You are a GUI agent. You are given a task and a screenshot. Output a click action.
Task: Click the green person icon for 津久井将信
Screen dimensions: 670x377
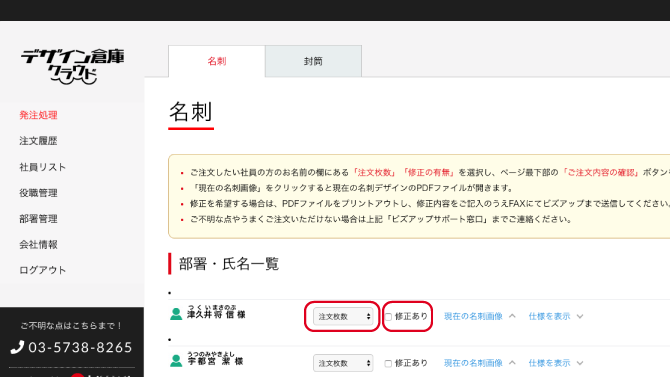tap(176, 314)
